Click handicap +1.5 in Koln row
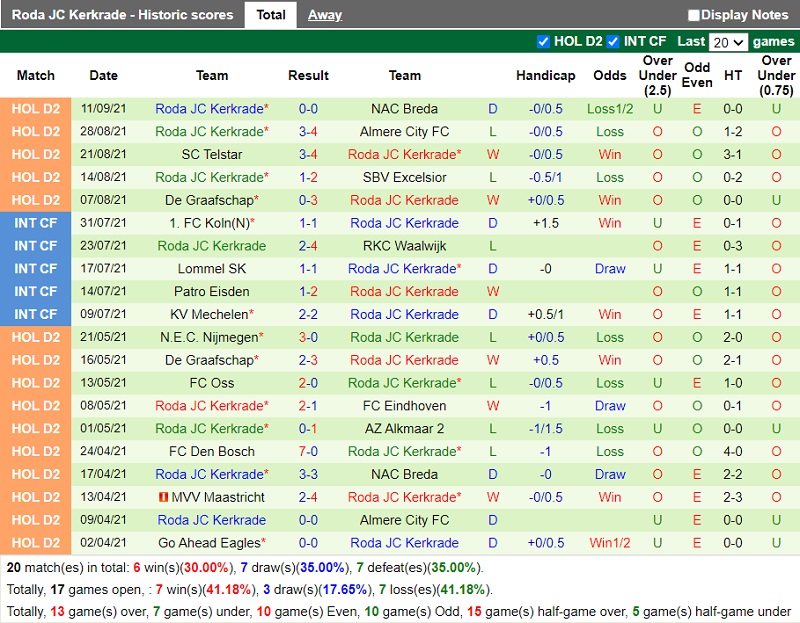 pos(545,223)
